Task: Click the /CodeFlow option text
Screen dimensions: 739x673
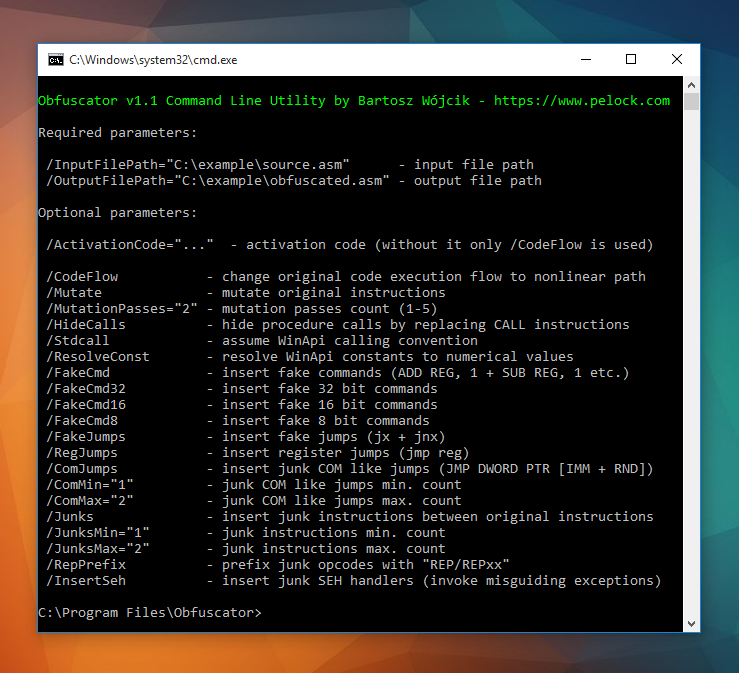Action: (x=82, y=277)
